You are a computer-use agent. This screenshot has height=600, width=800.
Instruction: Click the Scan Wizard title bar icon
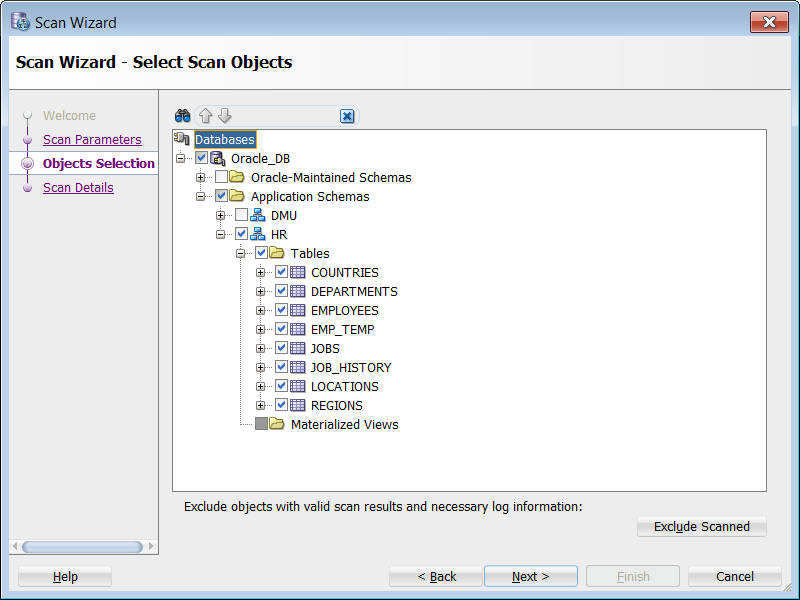[21, 22]
